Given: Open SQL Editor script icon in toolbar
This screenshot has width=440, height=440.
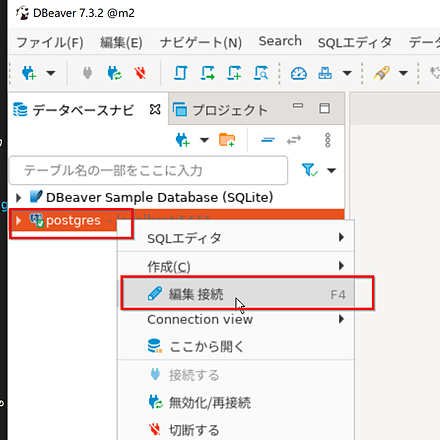Looking at the screenshot, I should click(181, 73).
